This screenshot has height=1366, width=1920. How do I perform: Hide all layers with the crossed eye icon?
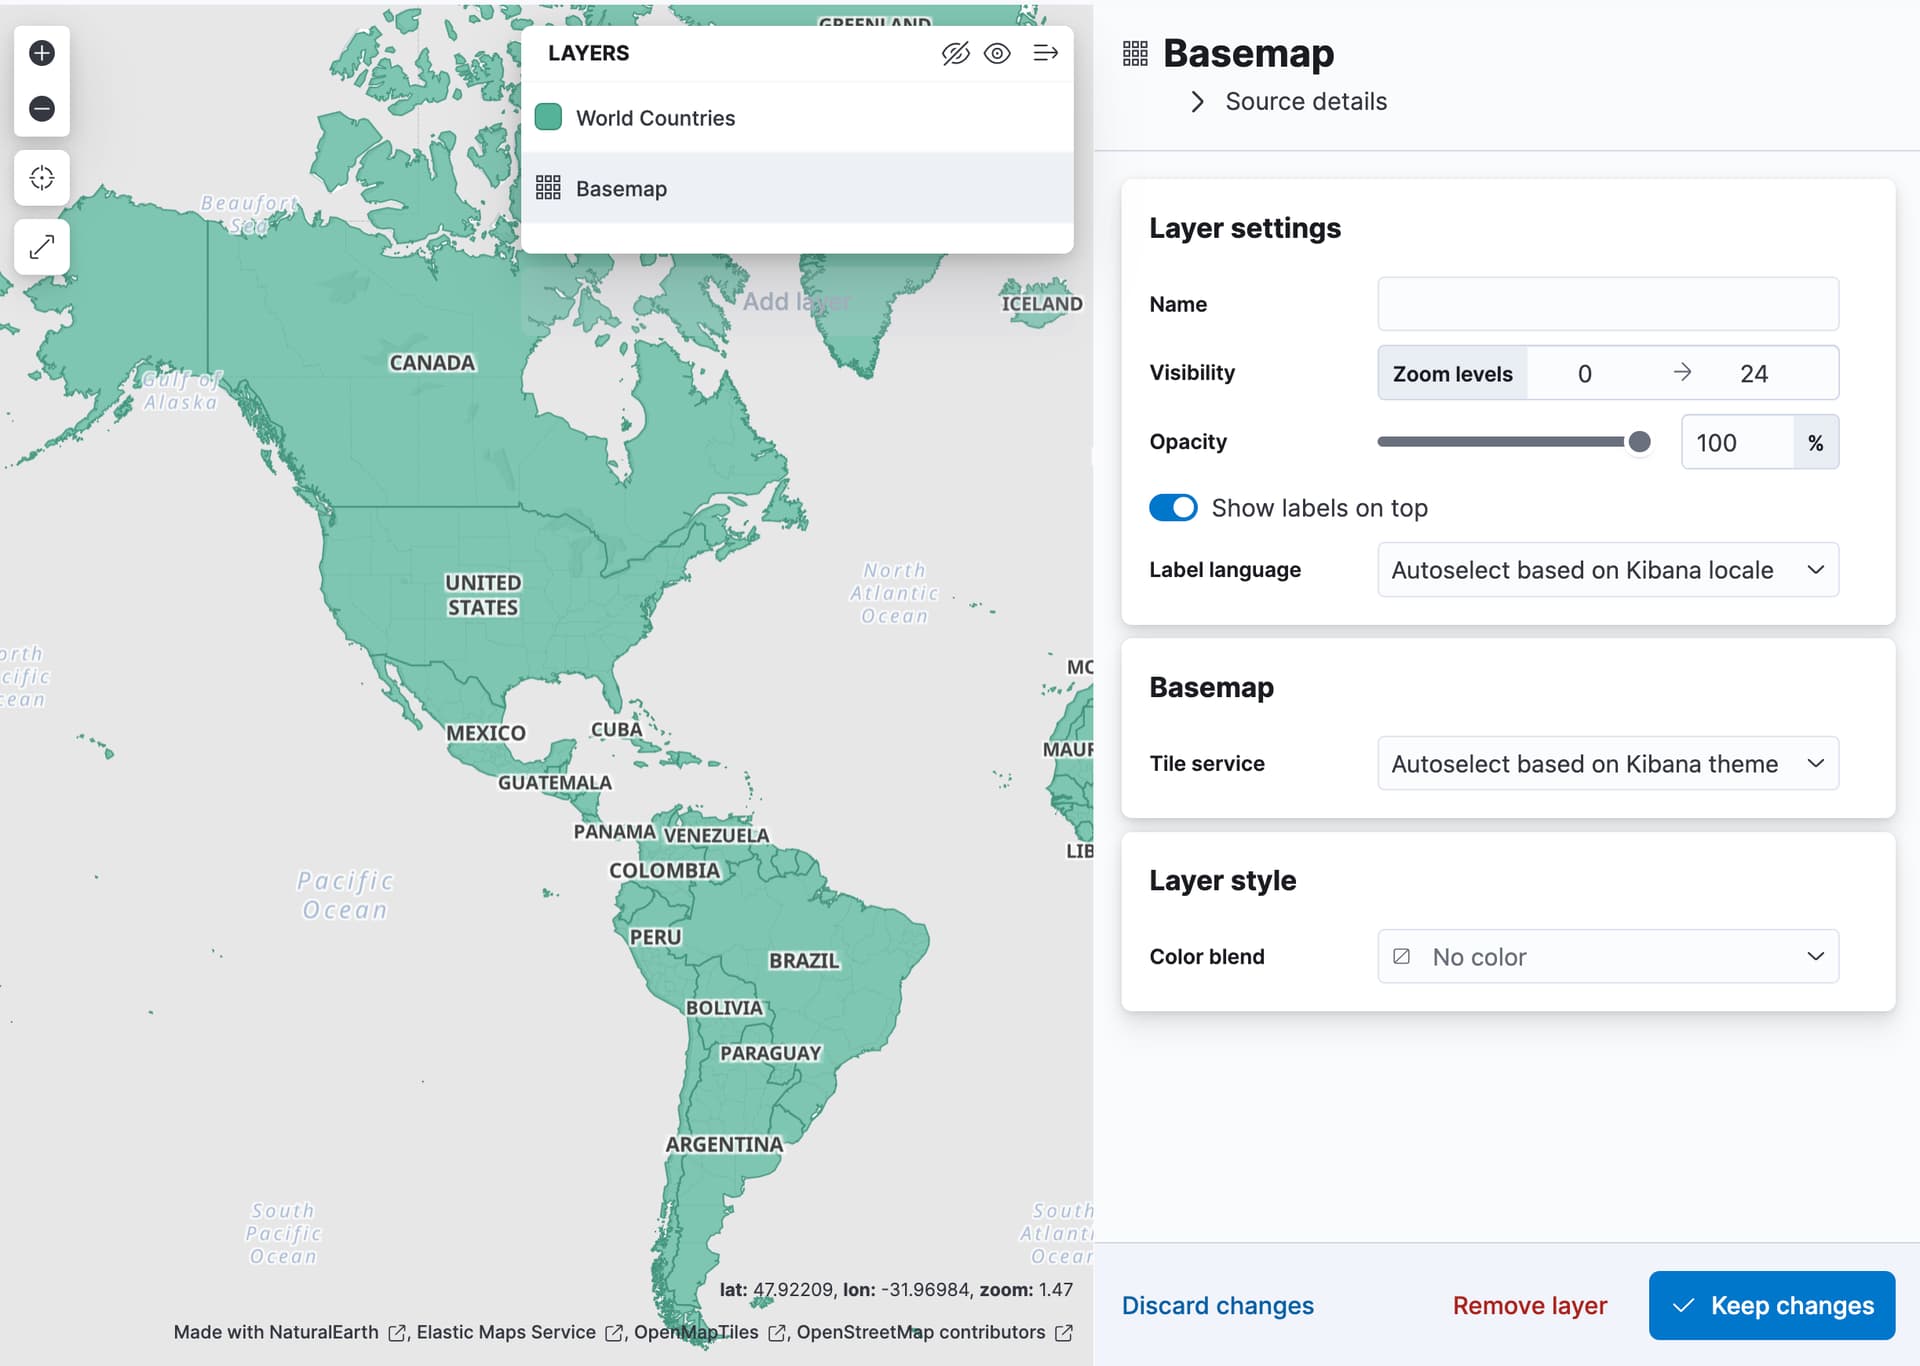(x=955, y=53)
